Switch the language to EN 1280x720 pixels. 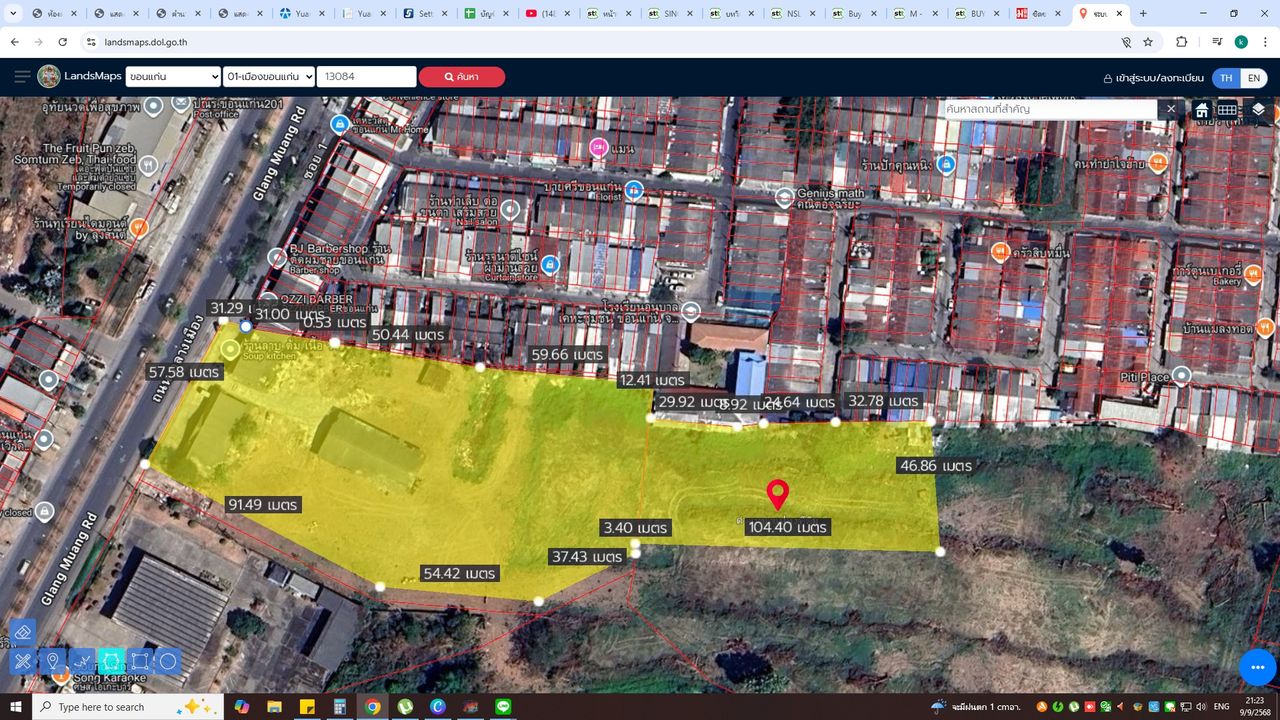coord(1253,78)
